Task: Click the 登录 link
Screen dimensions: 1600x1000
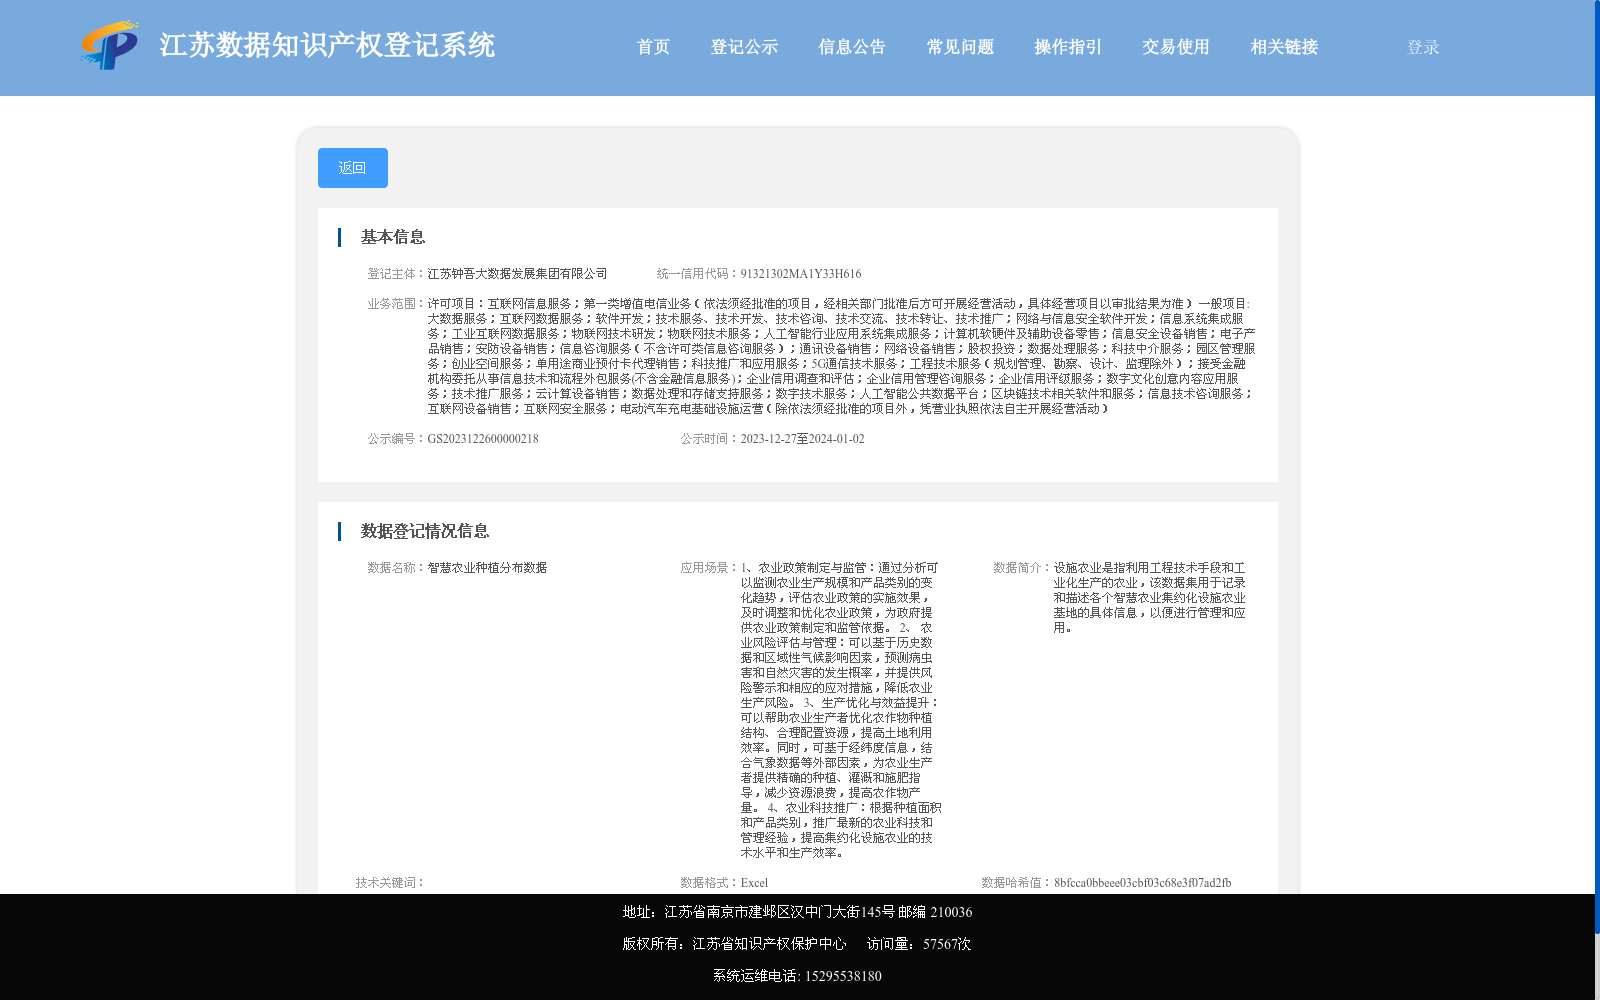Action: pos(1423,47)
